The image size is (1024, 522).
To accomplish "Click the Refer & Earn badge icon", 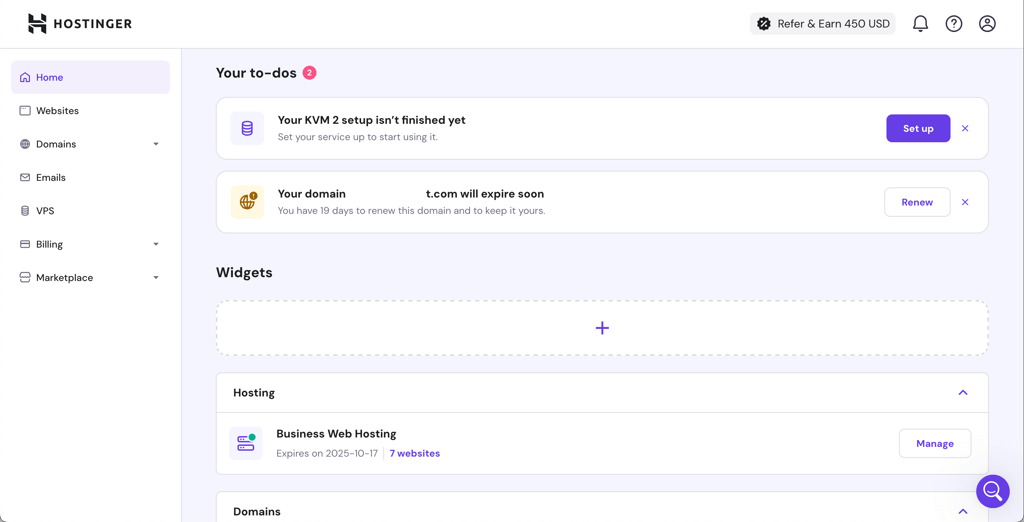I will [x=763, y=24].
